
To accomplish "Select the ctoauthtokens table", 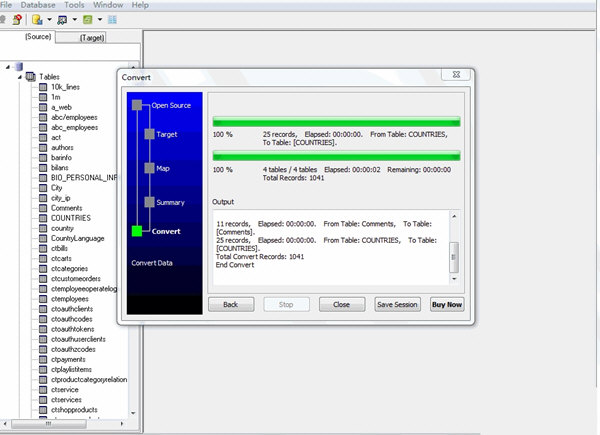I will (72, 329).
